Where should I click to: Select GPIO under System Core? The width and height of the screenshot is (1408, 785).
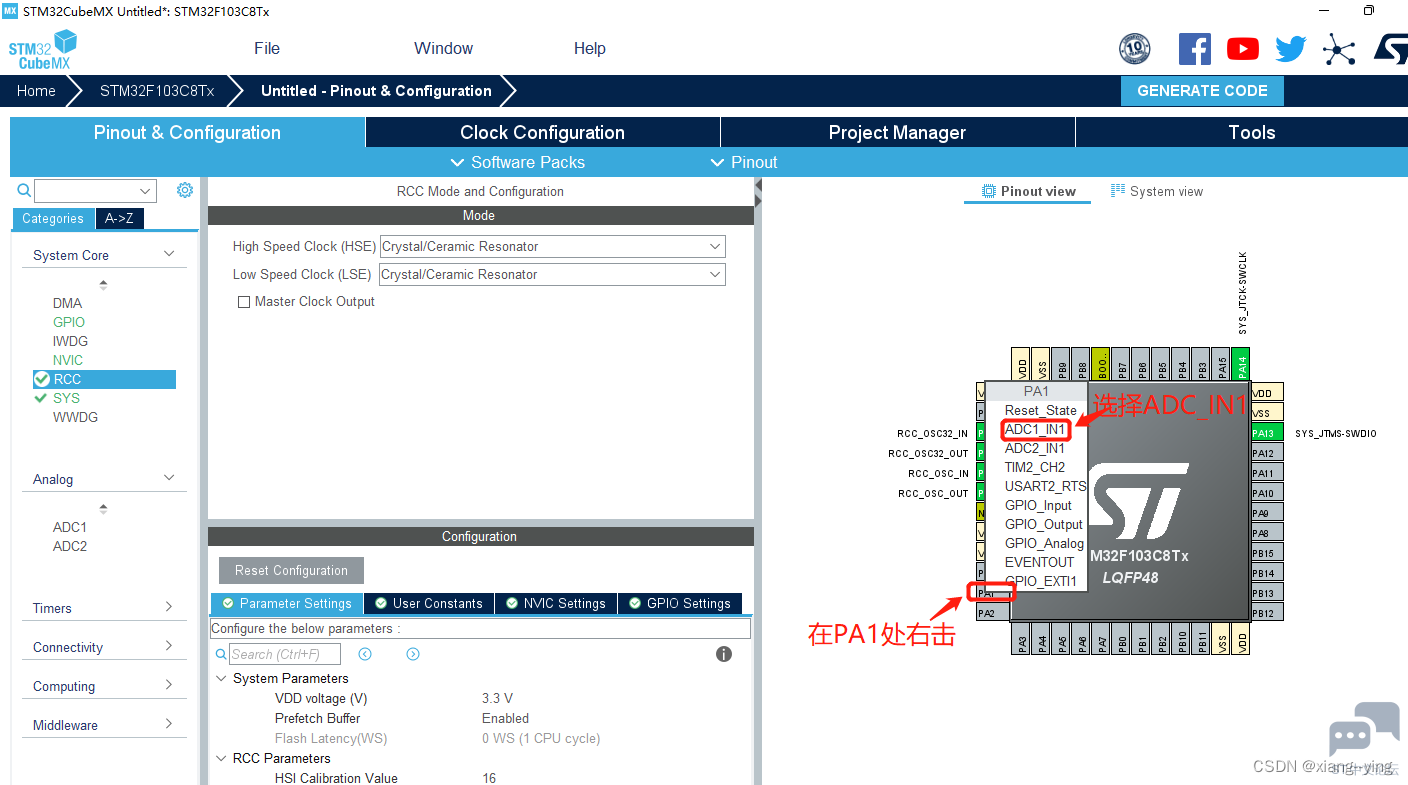click(x=69, y=322)
